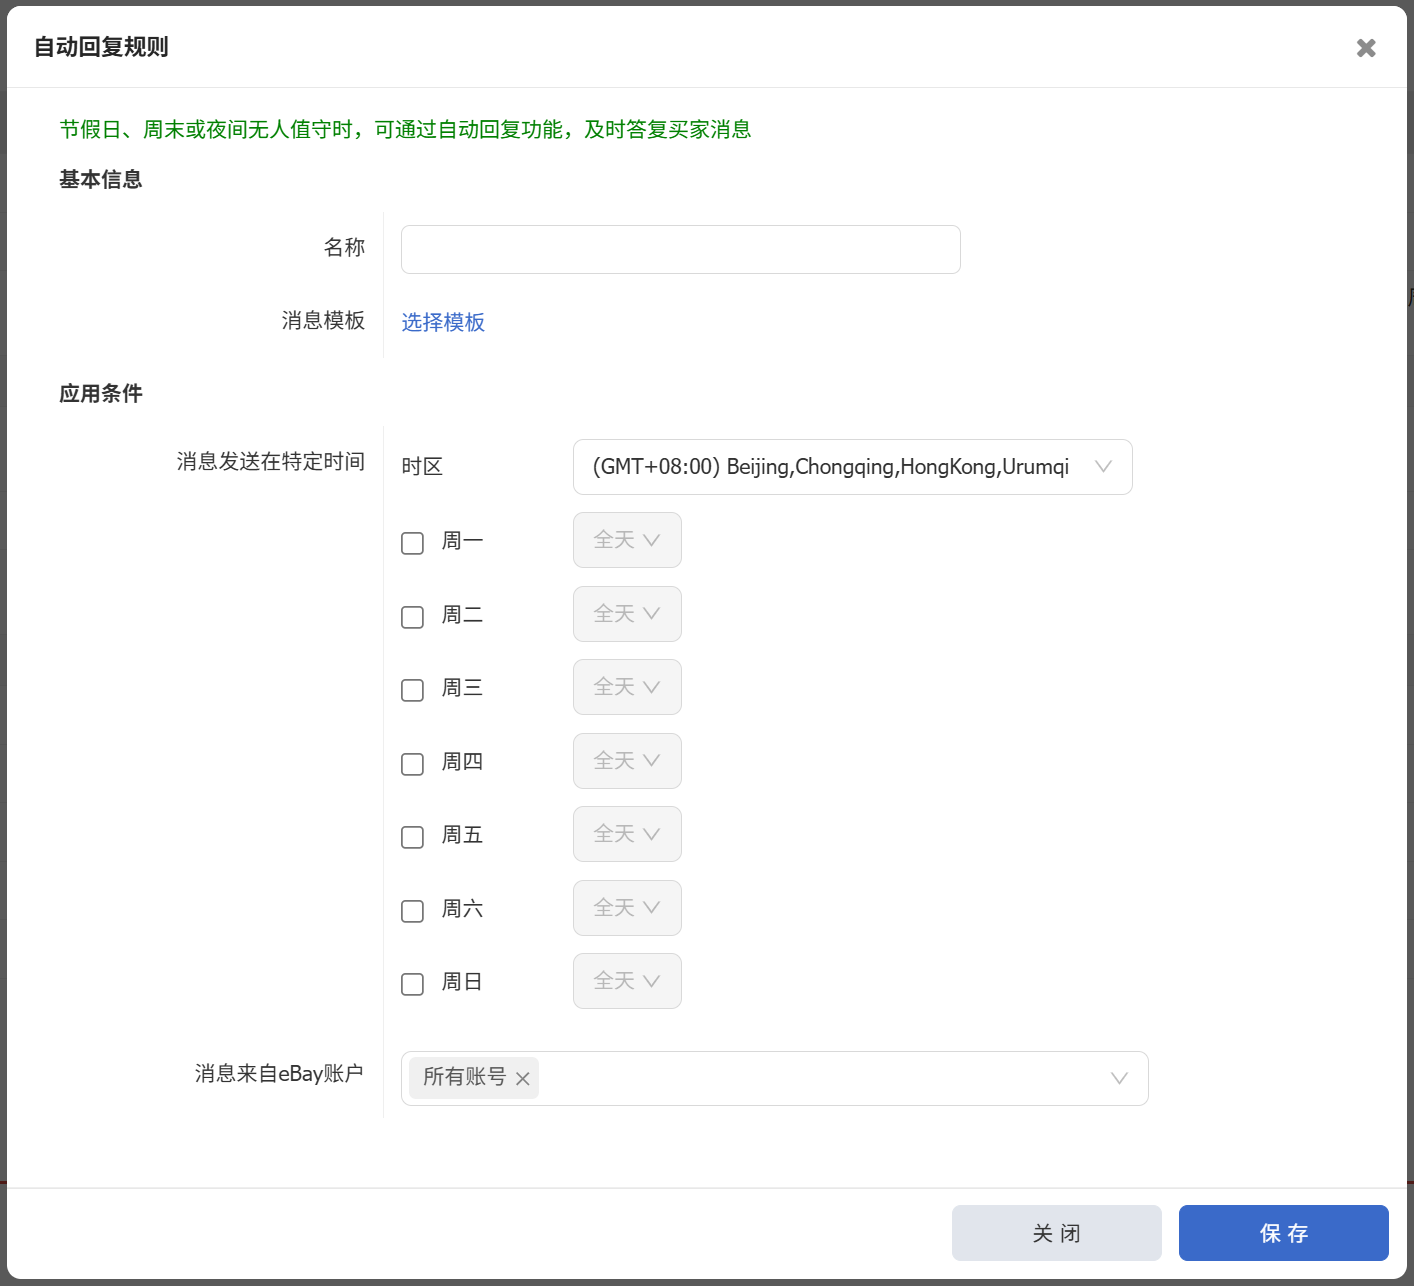The width and height of the screenshot is (1414, 1286).
Task: Expand the 全天 dropdown for 周日
Action: point(627,981)
